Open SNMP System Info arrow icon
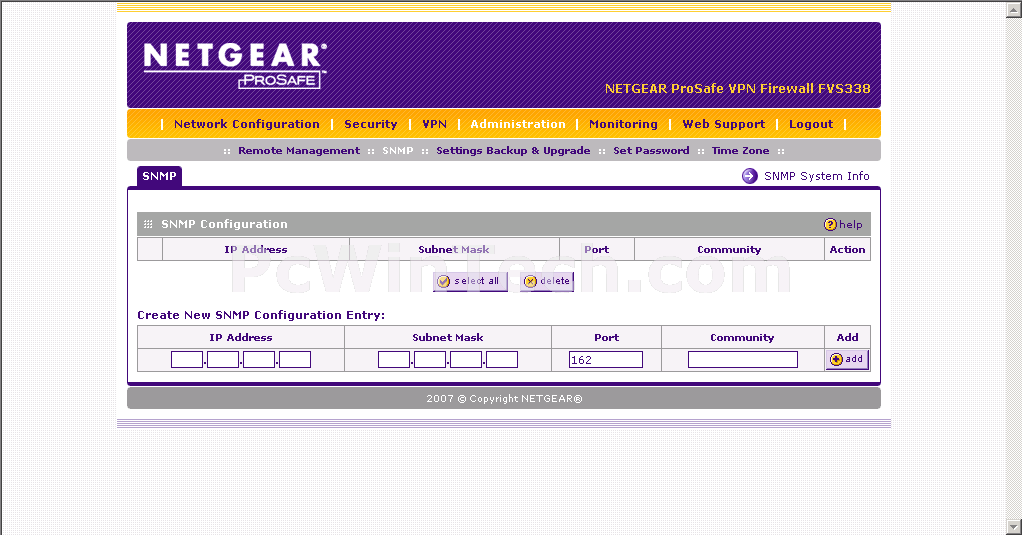The width and height of the screenshot is (1022, 535). point(750,176)
